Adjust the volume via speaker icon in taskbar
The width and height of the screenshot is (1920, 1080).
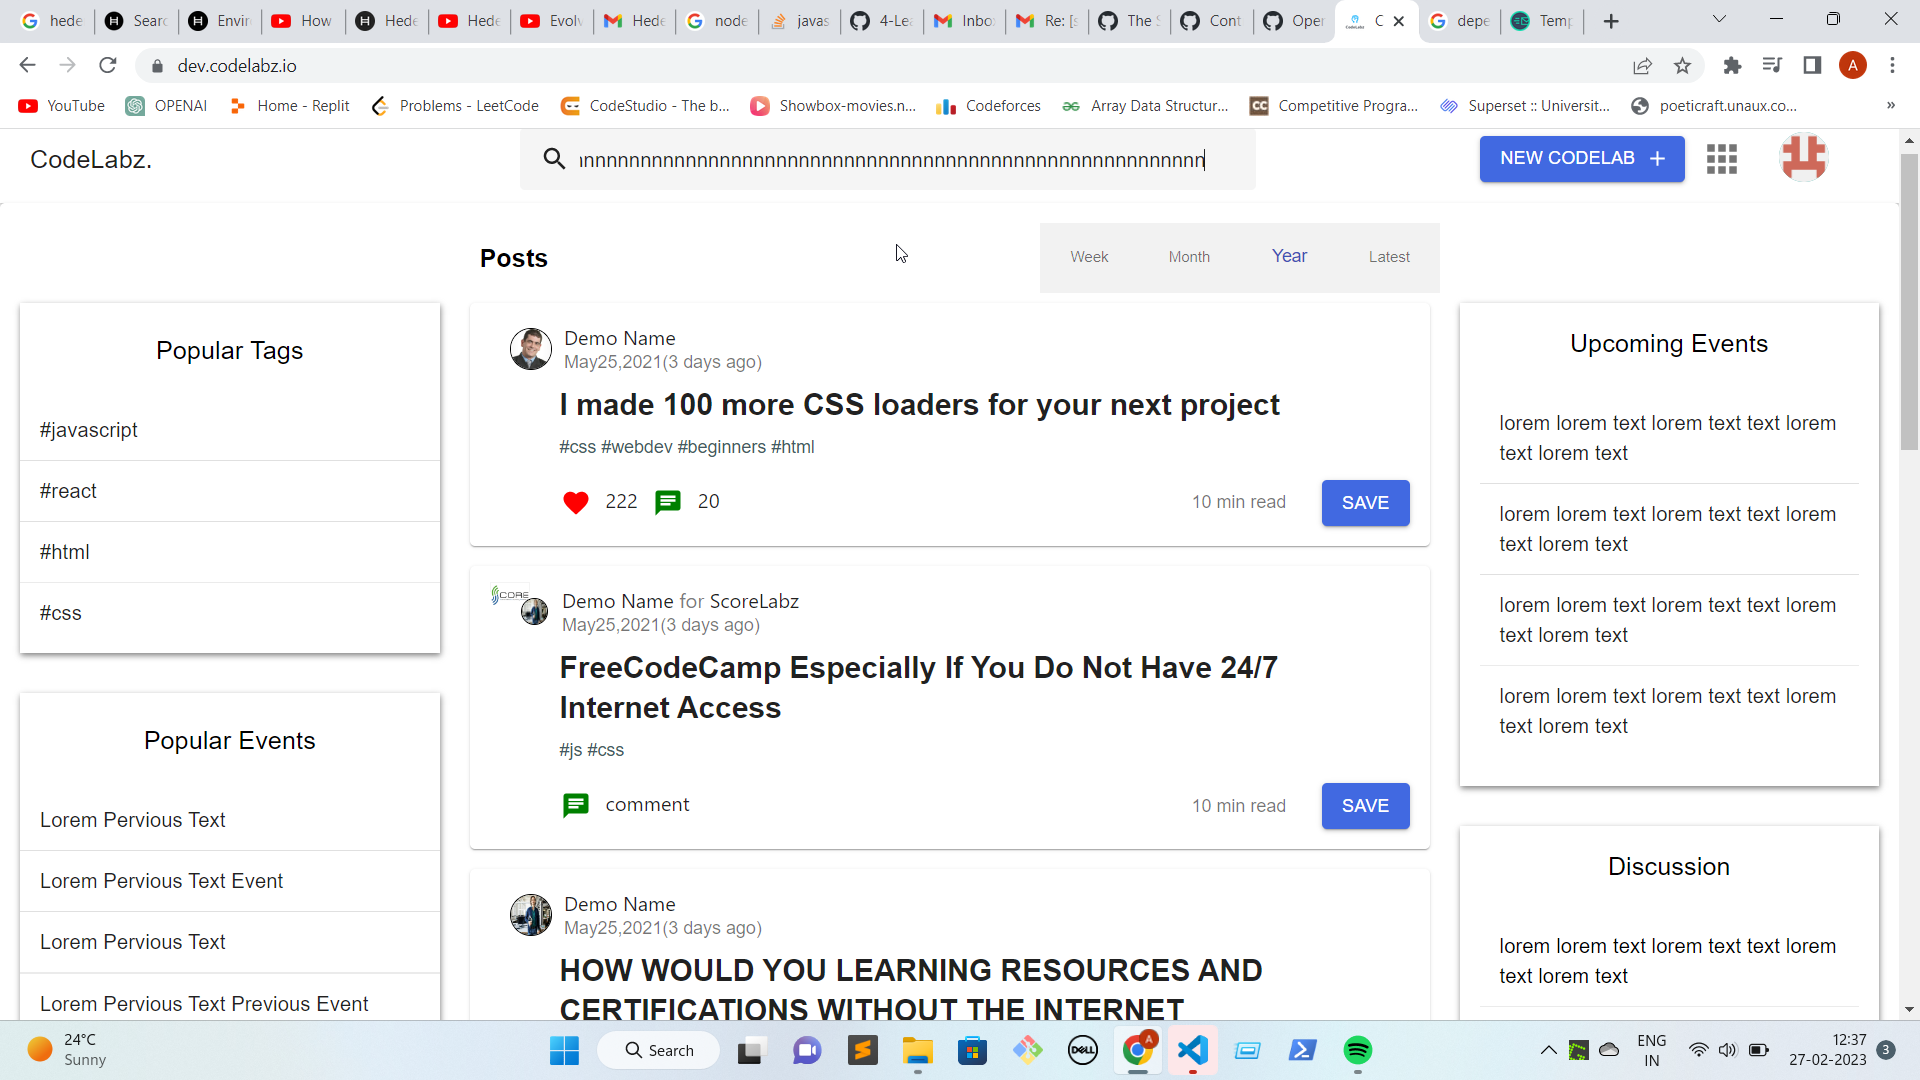pos(1729,1050)
